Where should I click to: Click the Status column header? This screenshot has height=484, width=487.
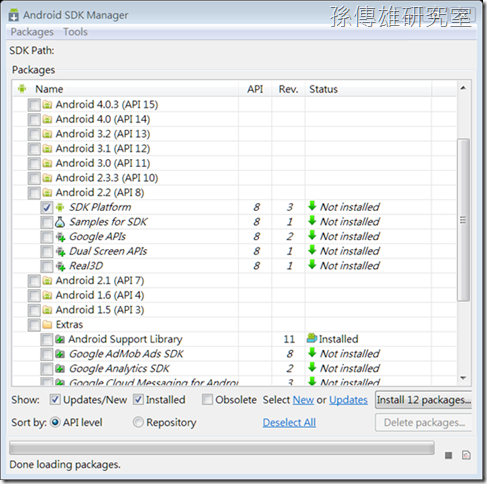[368, 89]
